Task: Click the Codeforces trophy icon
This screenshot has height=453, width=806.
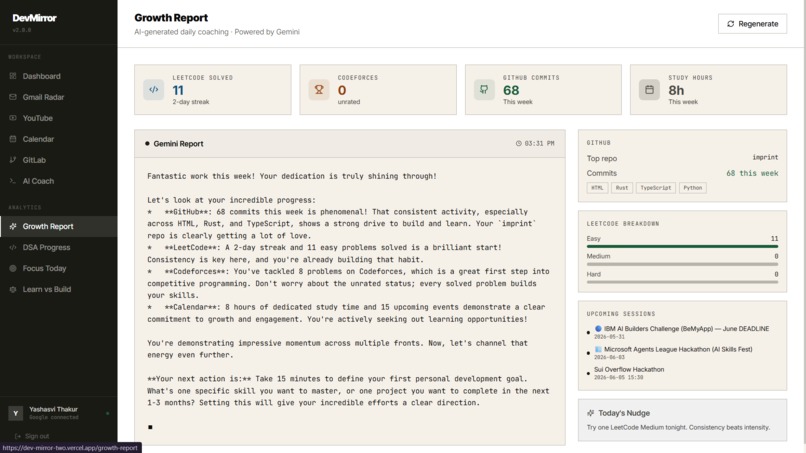Action: pyautogui.click(x=319, y=89)
